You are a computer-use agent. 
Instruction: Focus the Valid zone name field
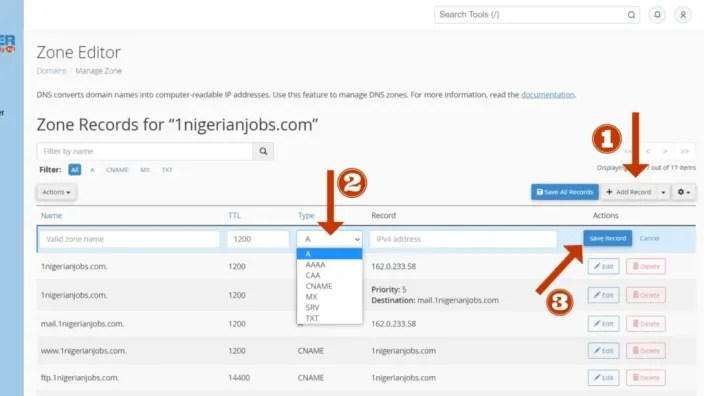click(129, 239)
